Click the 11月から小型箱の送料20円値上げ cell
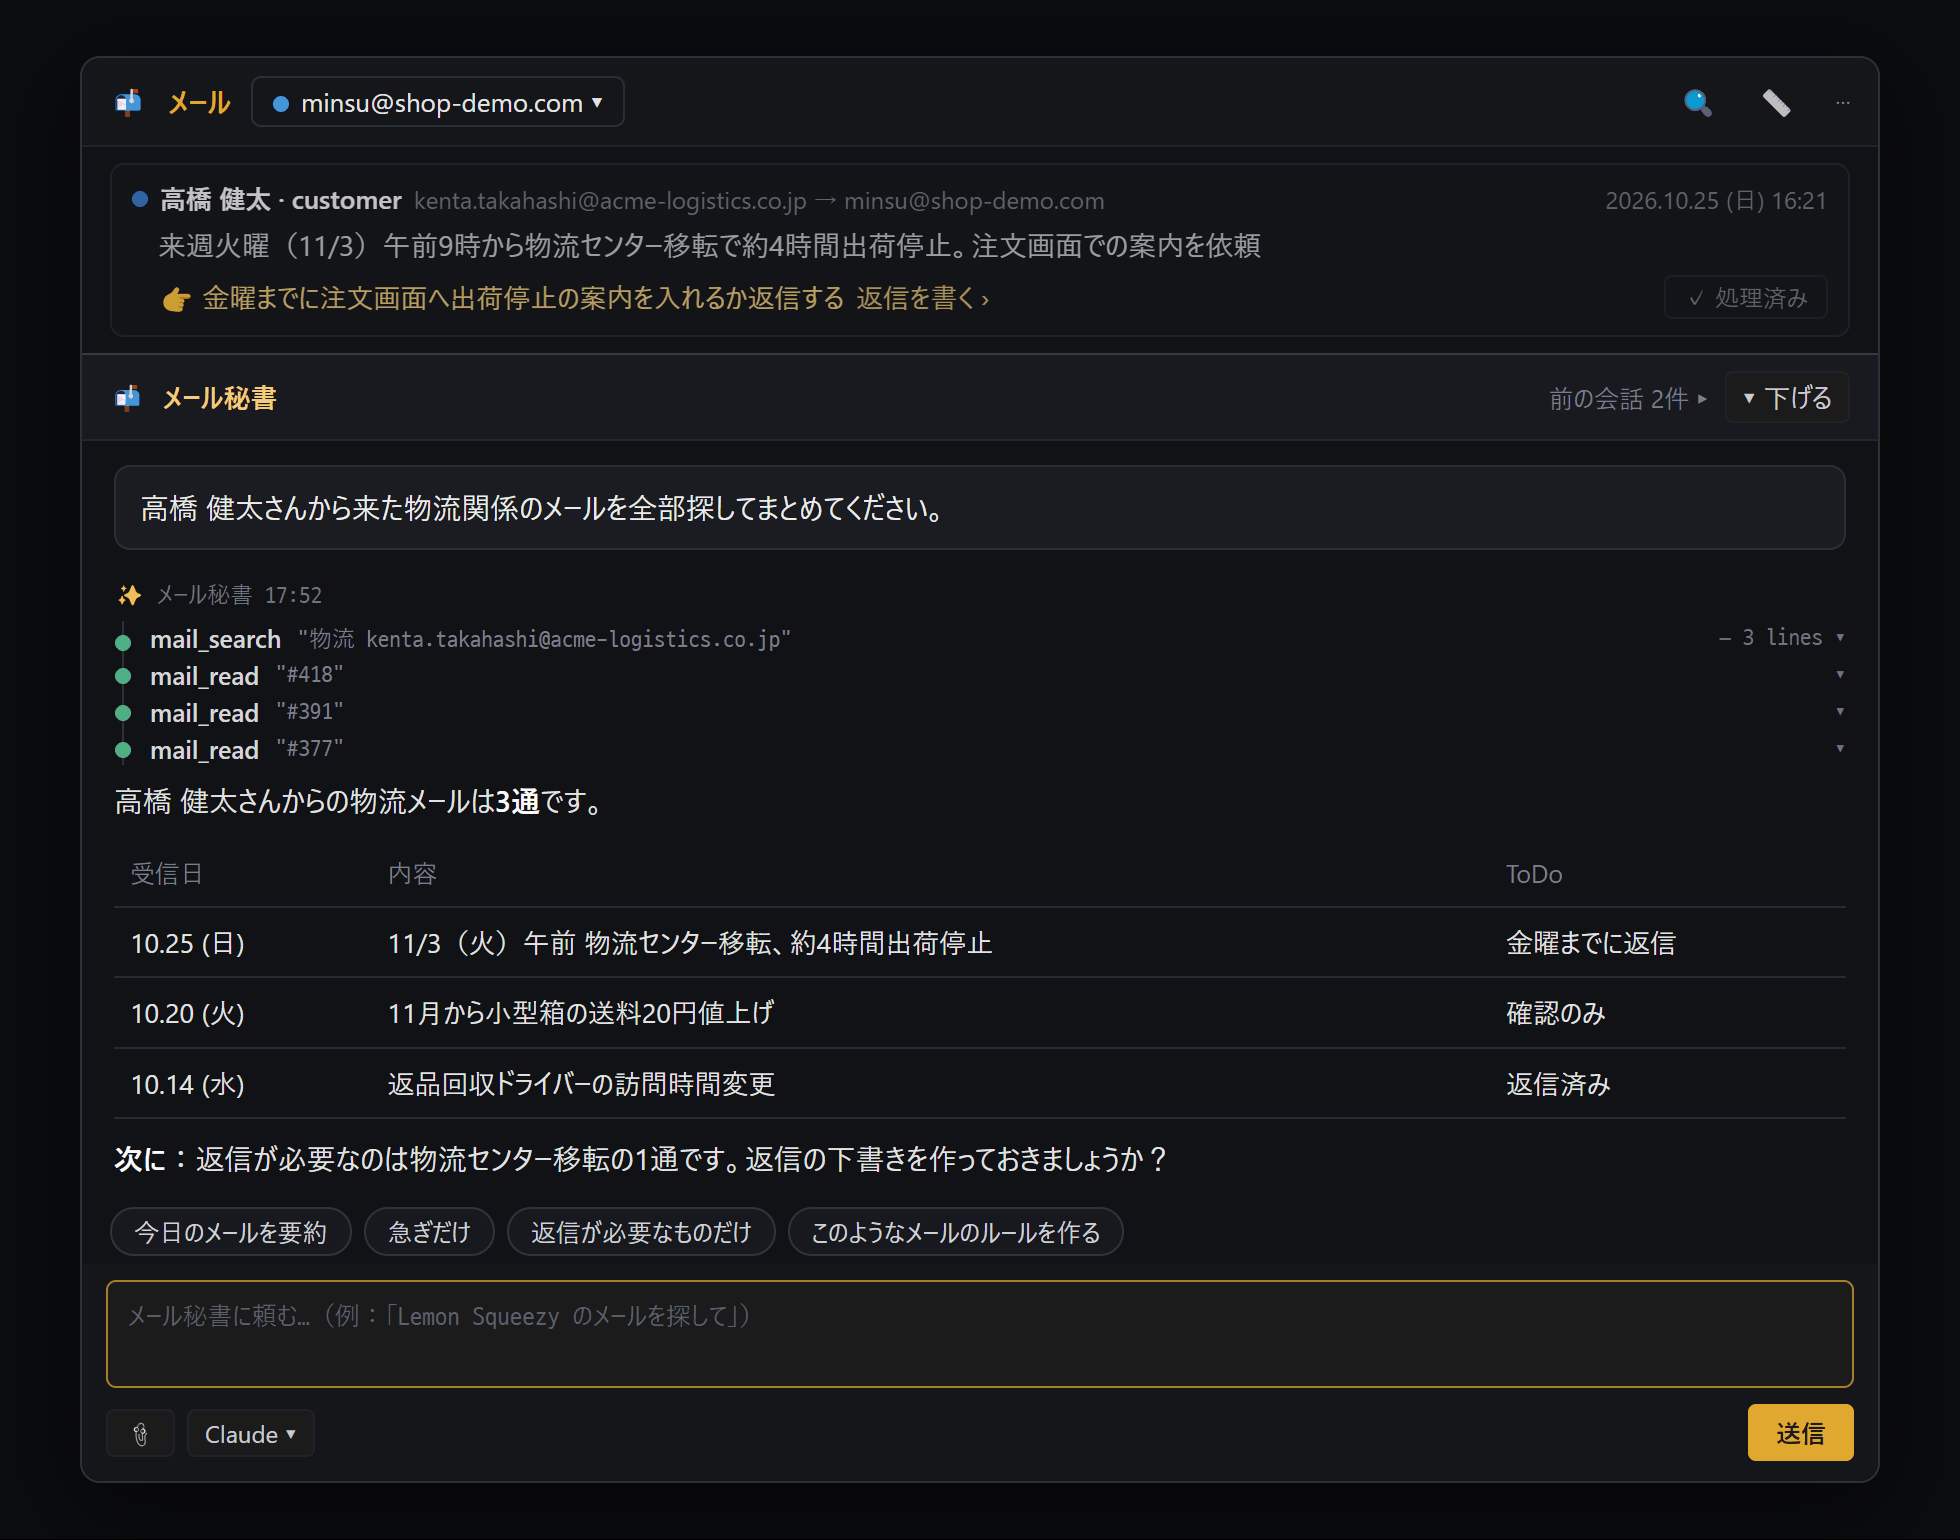Image resolution: width=1960 pixels, height=1540 pixels. [581, 1013]
